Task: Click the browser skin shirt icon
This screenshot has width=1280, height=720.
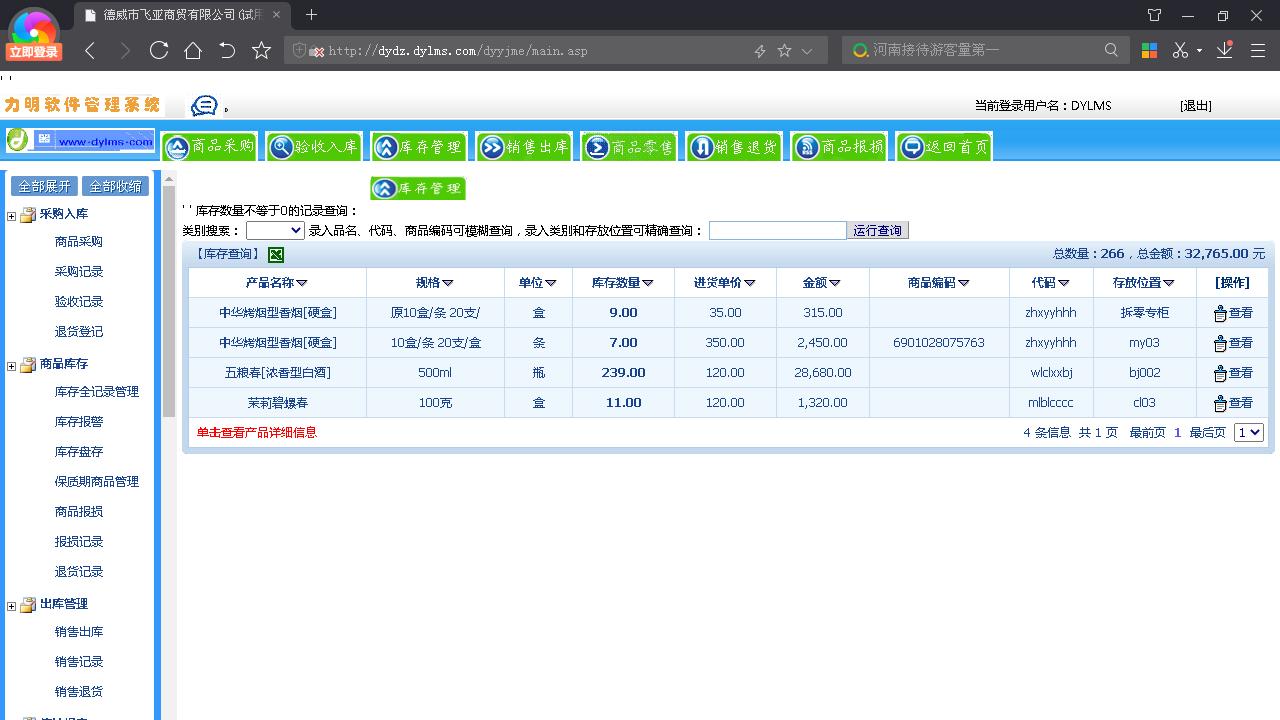Action: coord(1154,15)
